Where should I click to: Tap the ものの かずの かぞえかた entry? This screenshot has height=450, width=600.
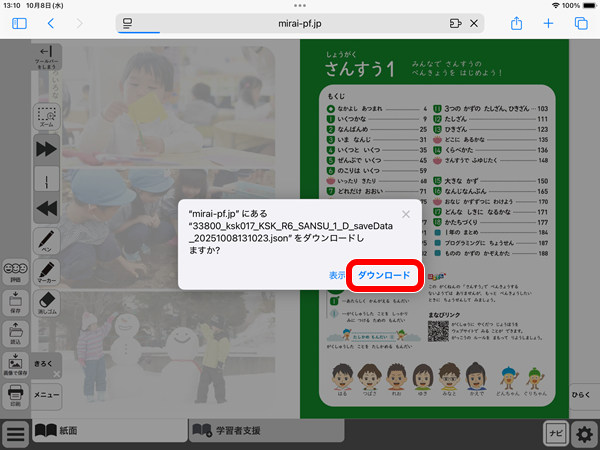491,253
